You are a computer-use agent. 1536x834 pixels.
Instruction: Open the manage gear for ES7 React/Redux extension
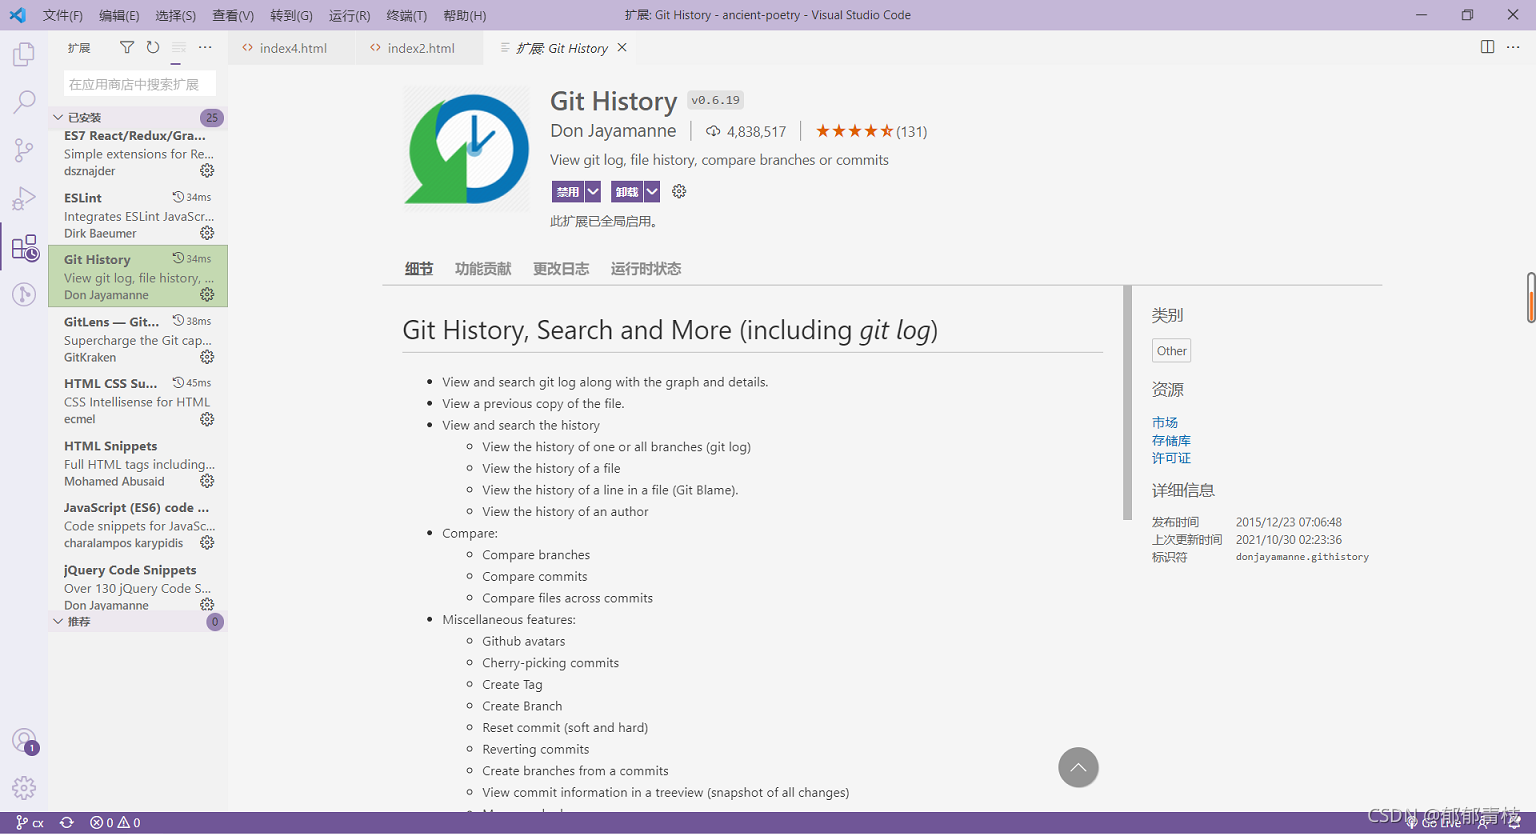pos(207,171)
